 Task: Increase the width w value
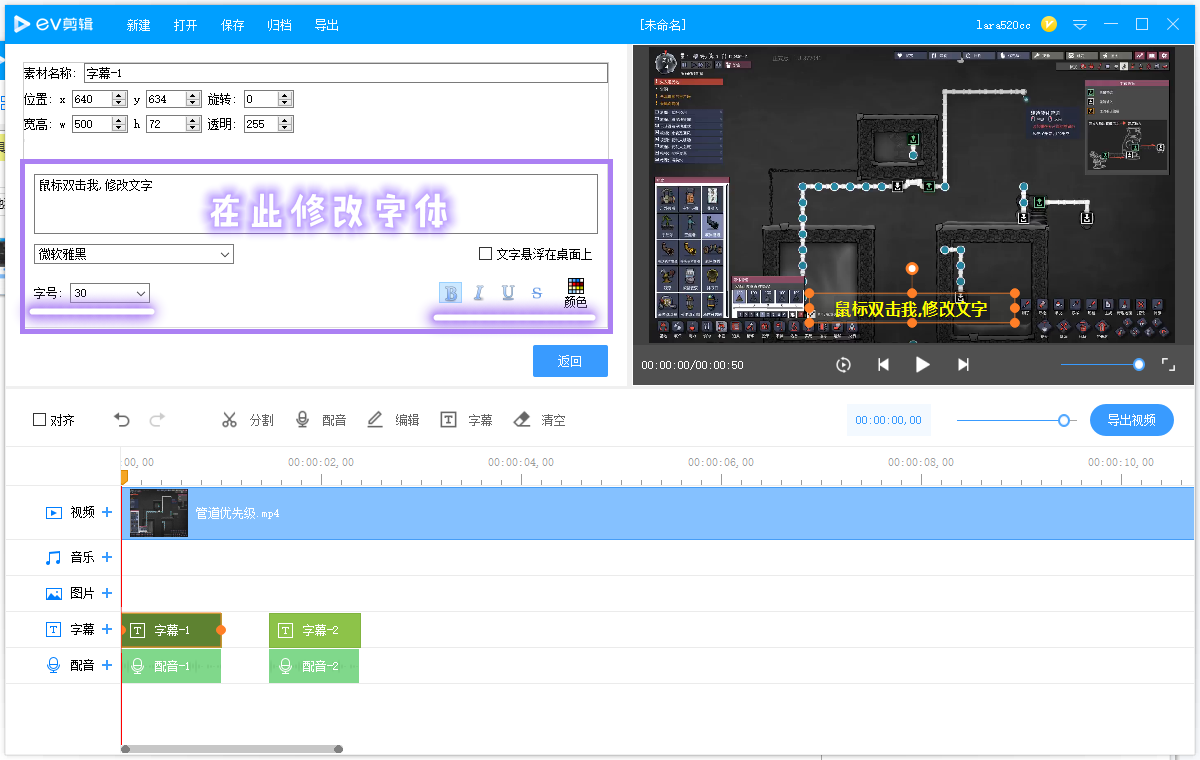[x=120, y=120]
